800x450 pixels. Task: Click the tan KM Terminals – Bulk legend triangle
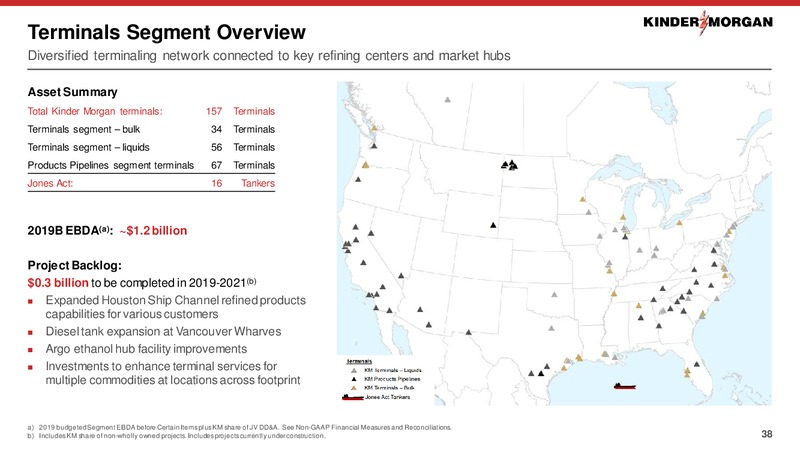354,388
